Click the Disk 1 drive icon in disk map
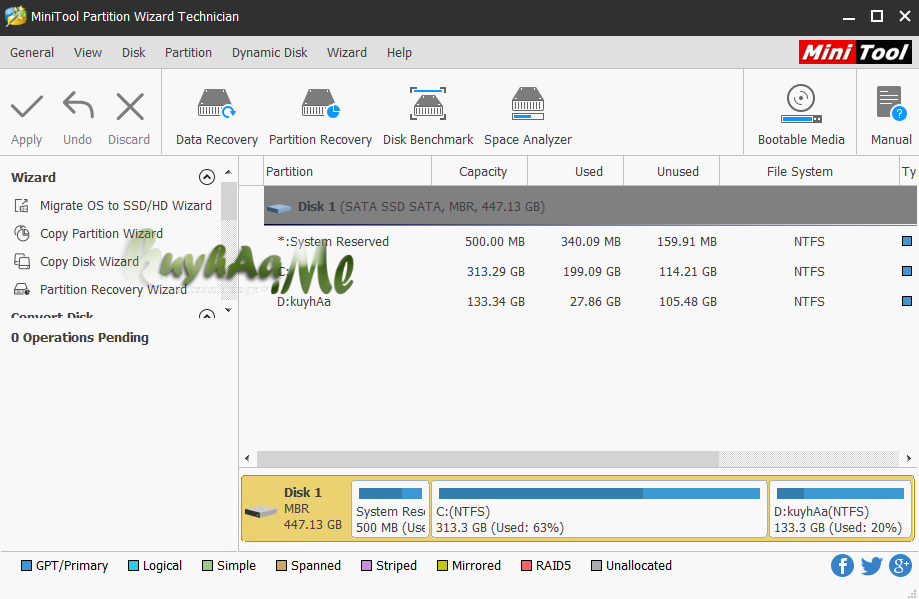This screenshot has width=919, height=599. point(261,512)
